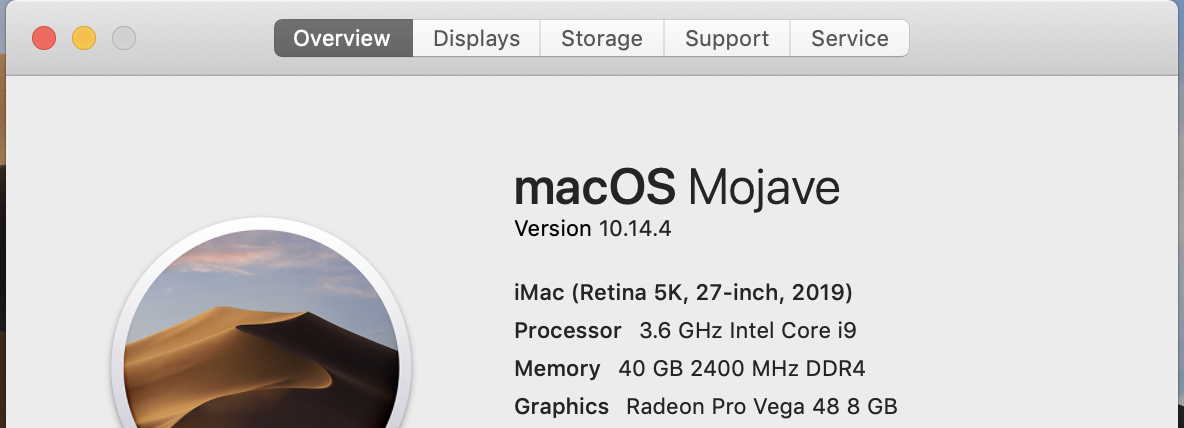Go to the Support tab
The image size is (1184, 428).
[727, 39]
